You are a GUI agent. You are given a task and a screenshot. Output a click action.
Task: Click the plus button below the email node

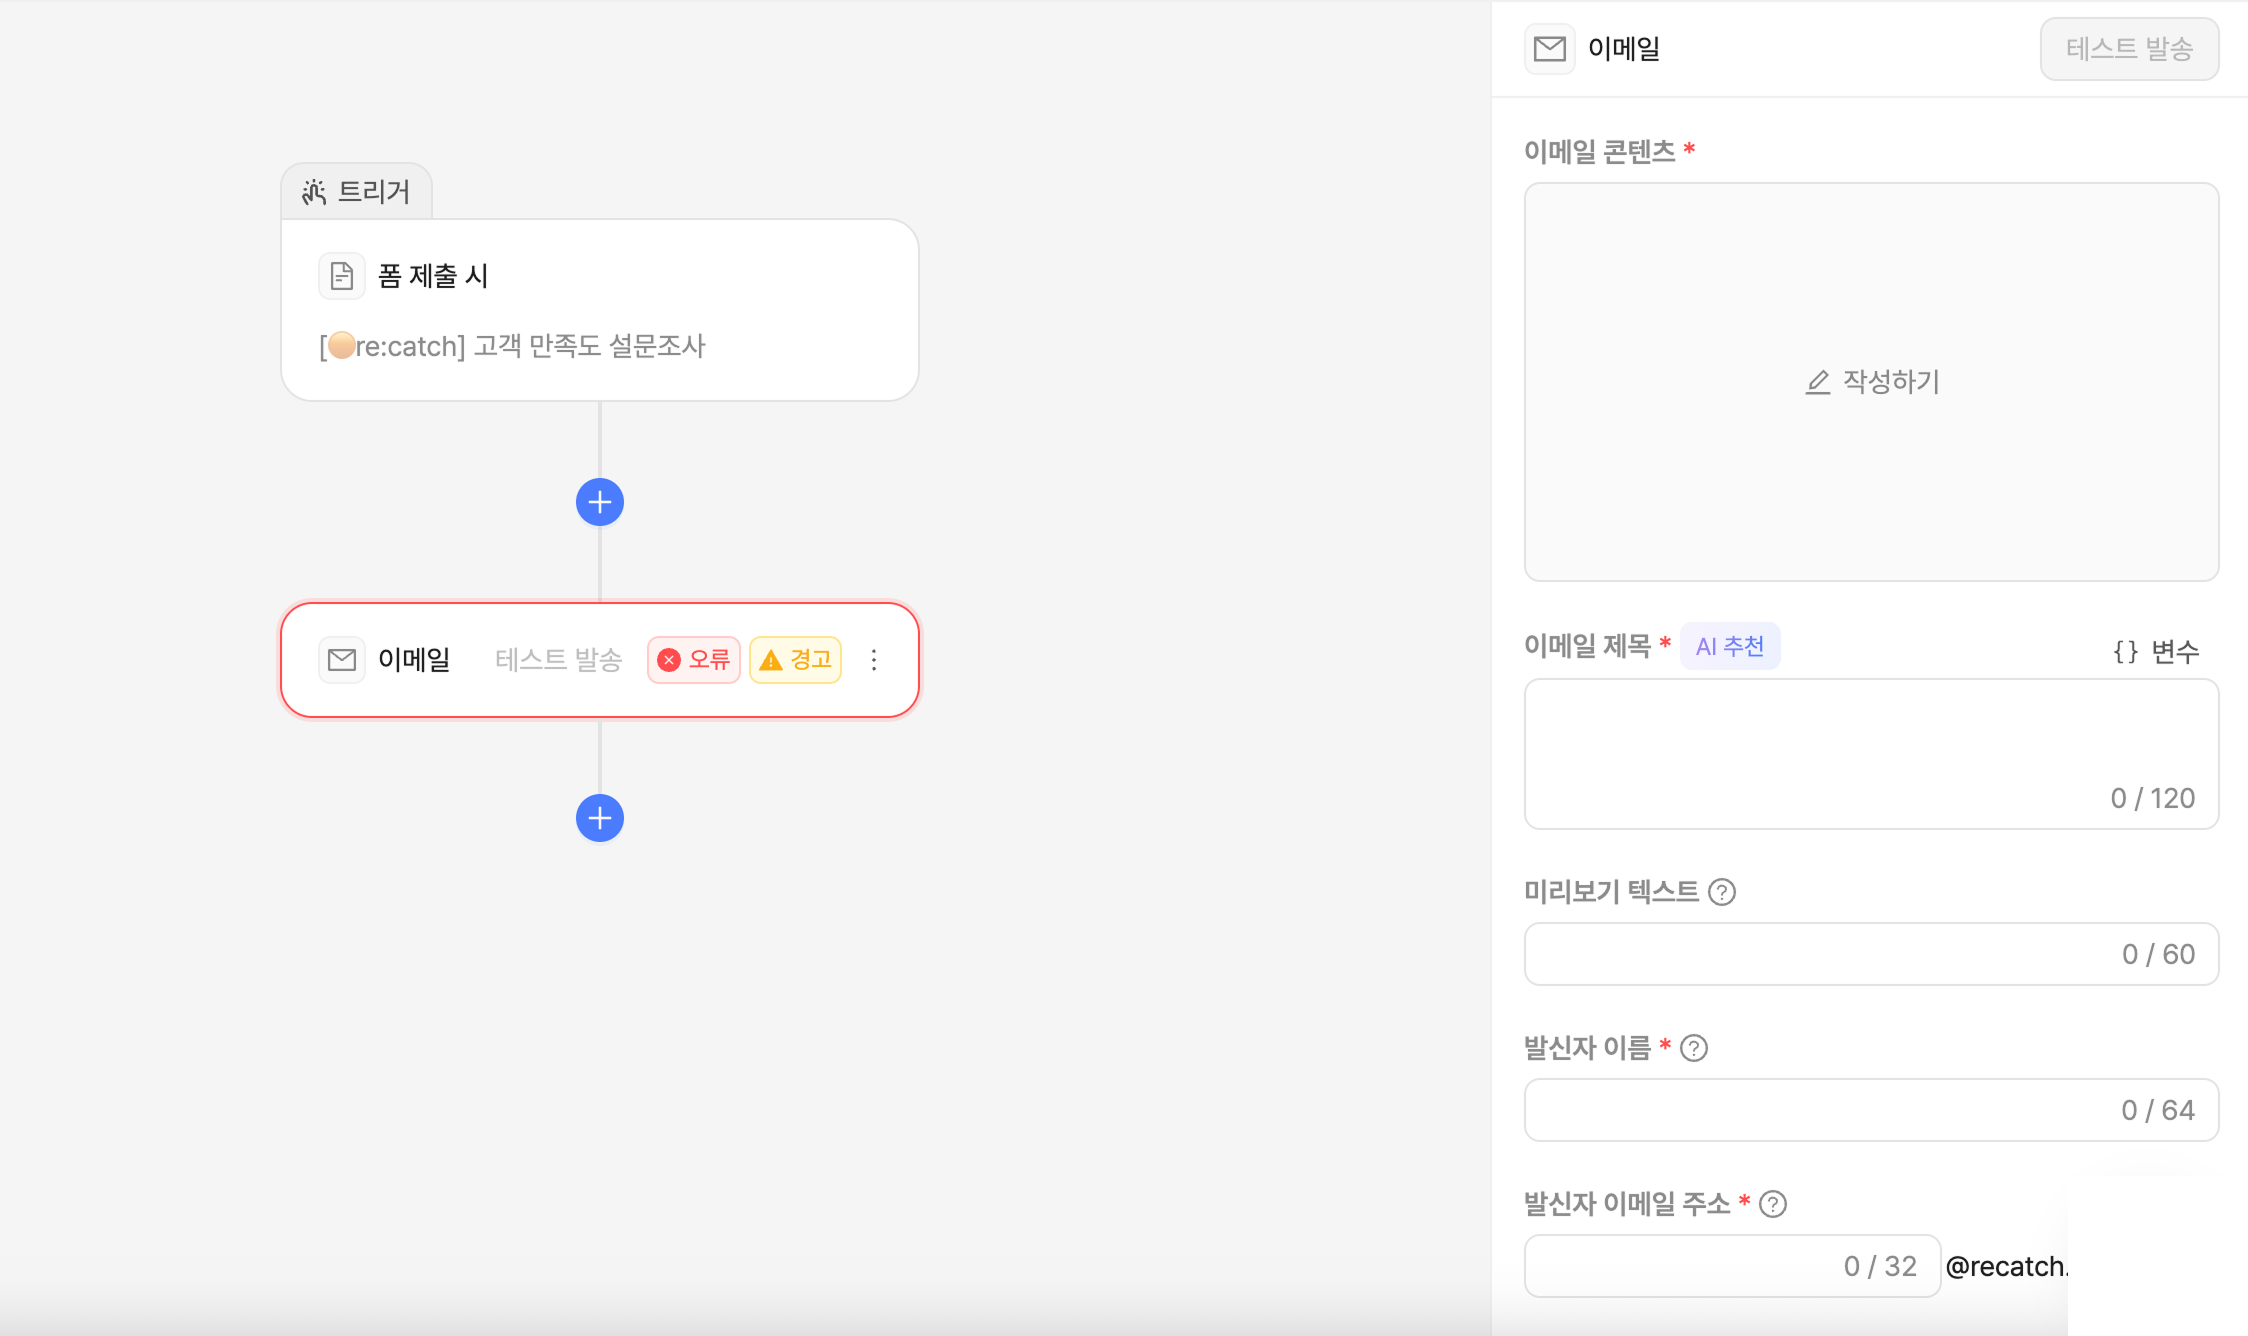click(x=600, y=818)
